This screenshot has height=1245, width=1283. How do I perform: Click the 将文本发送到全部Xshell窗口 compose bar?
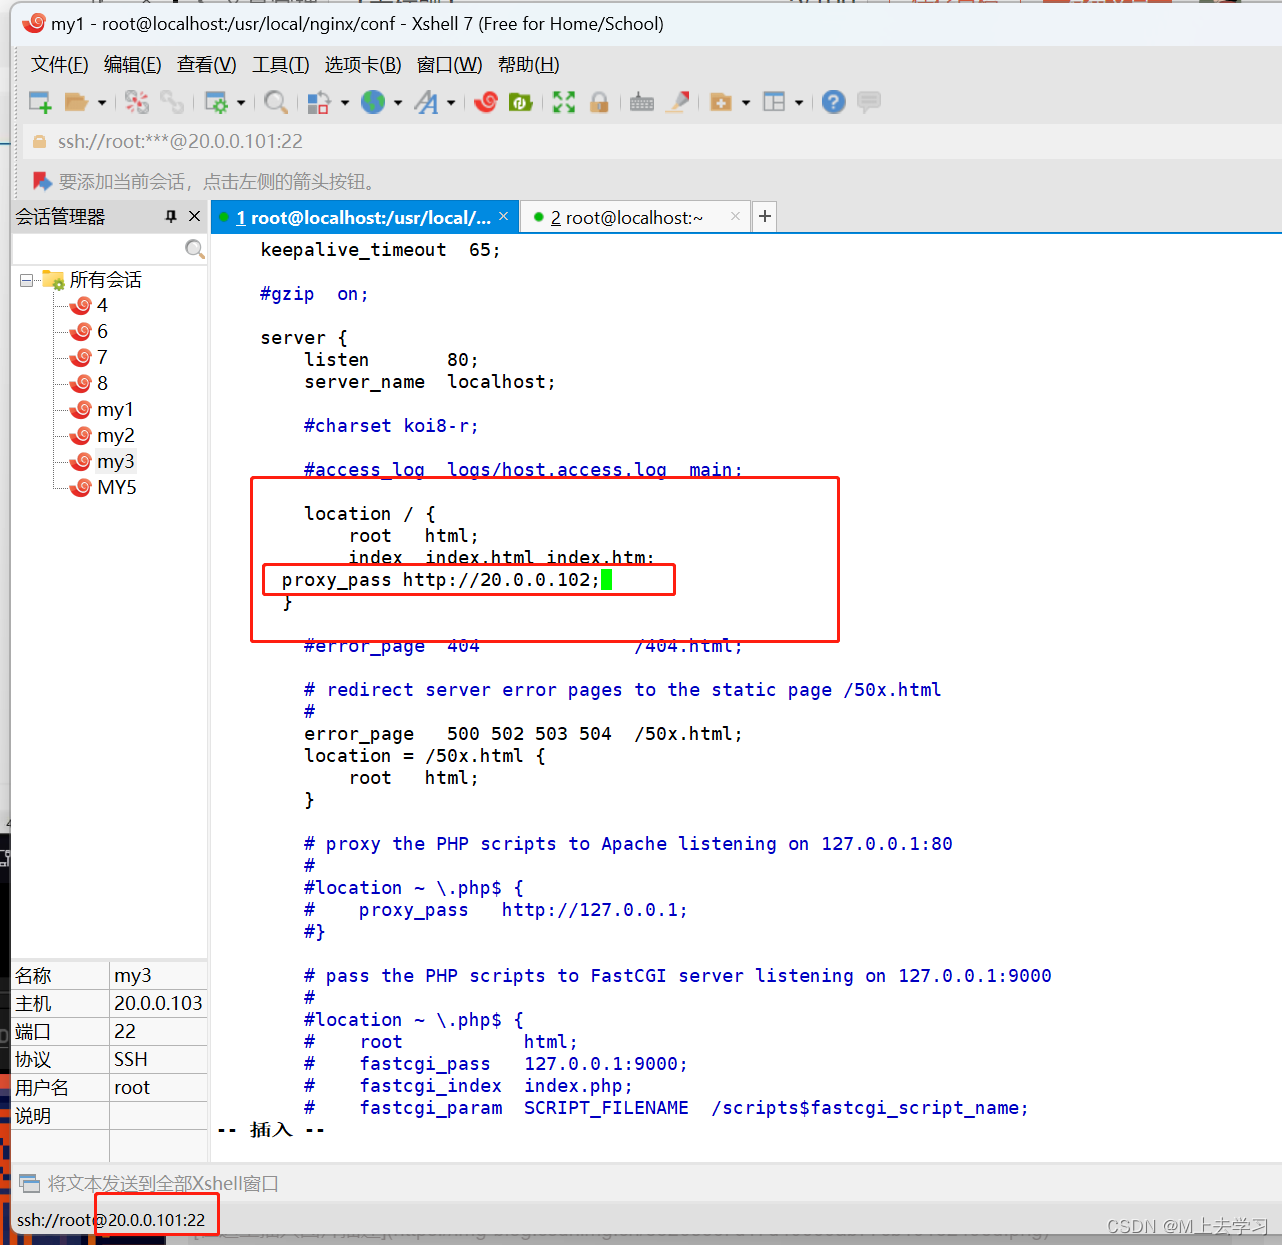click(x=646, y=1183)
